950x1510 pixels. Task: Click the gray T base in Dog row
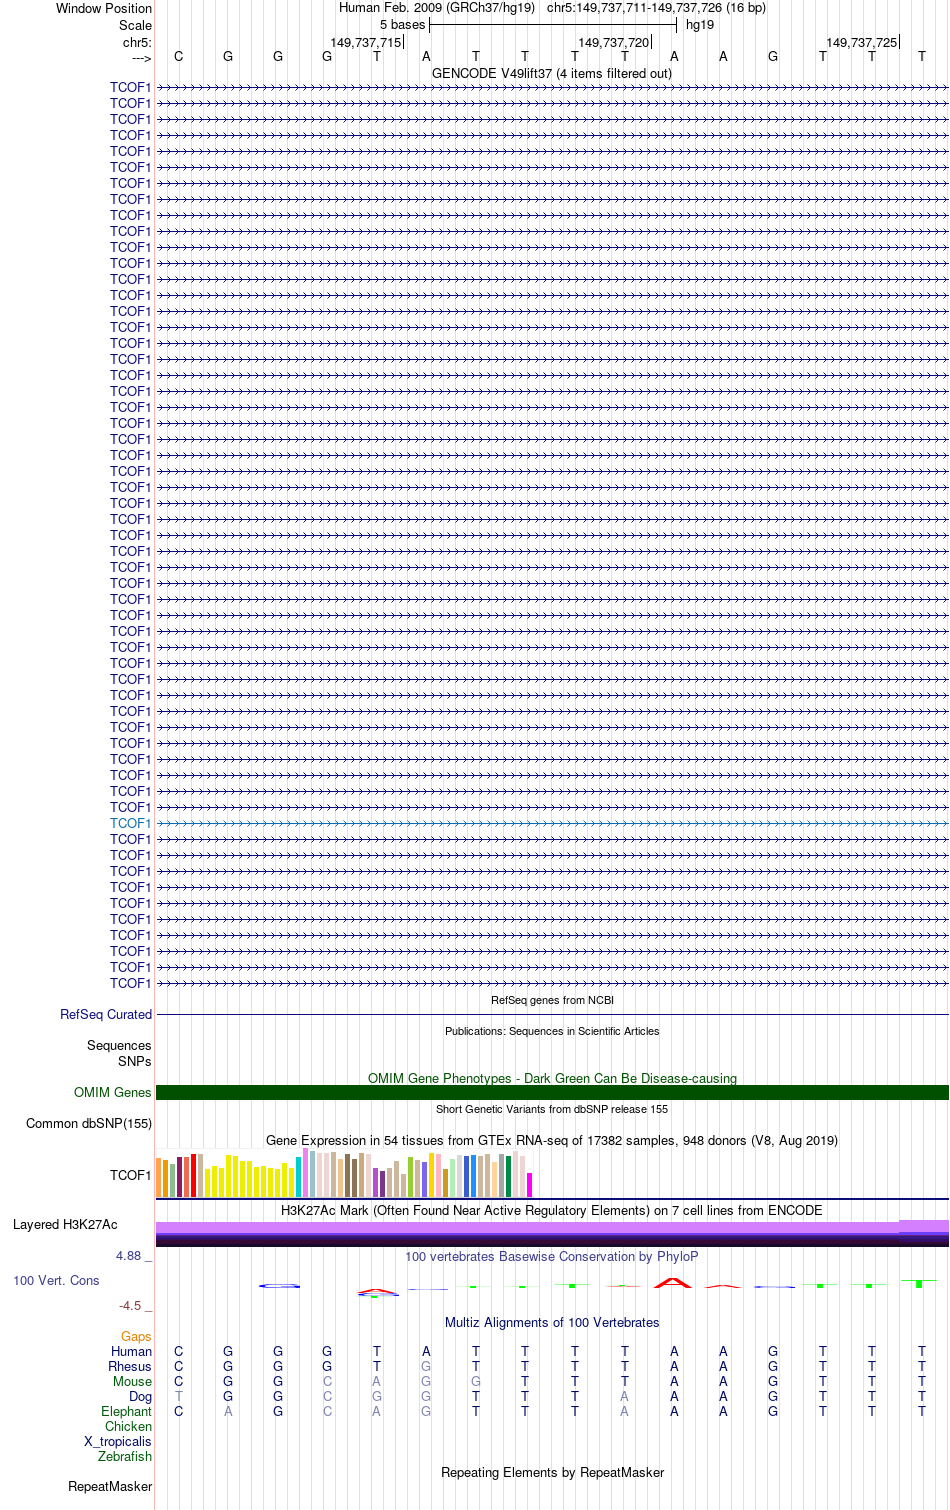(x=179, y=1396)
